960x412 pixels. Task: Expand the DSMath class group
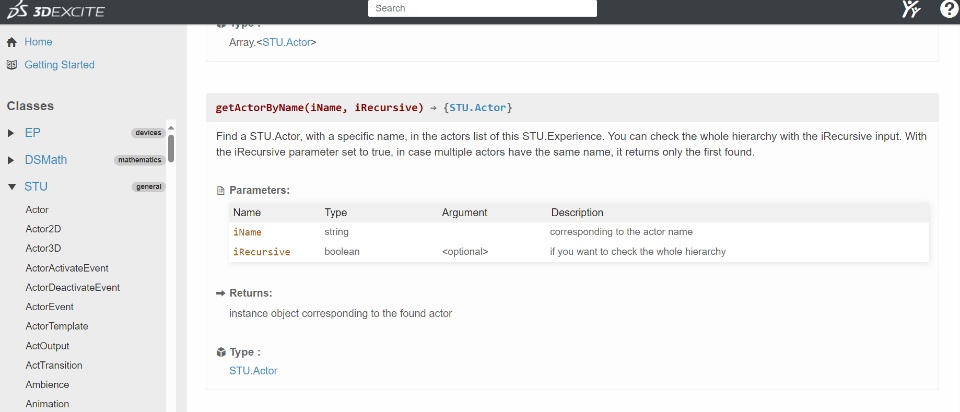[11, 160]
